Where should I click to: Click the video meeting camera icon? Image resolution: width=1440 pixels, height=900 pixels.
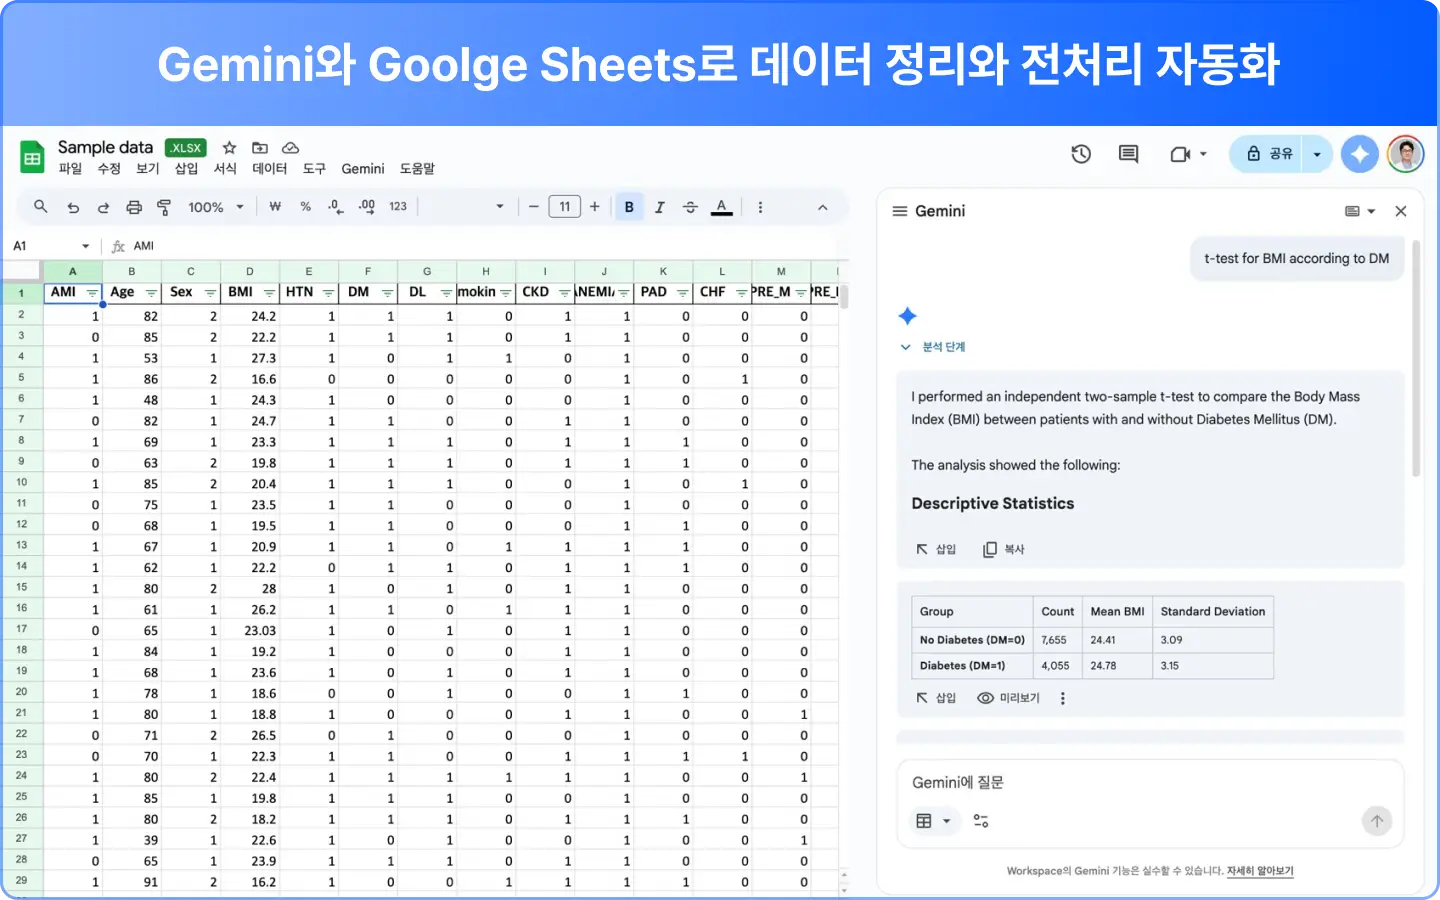pos(1181,154)
